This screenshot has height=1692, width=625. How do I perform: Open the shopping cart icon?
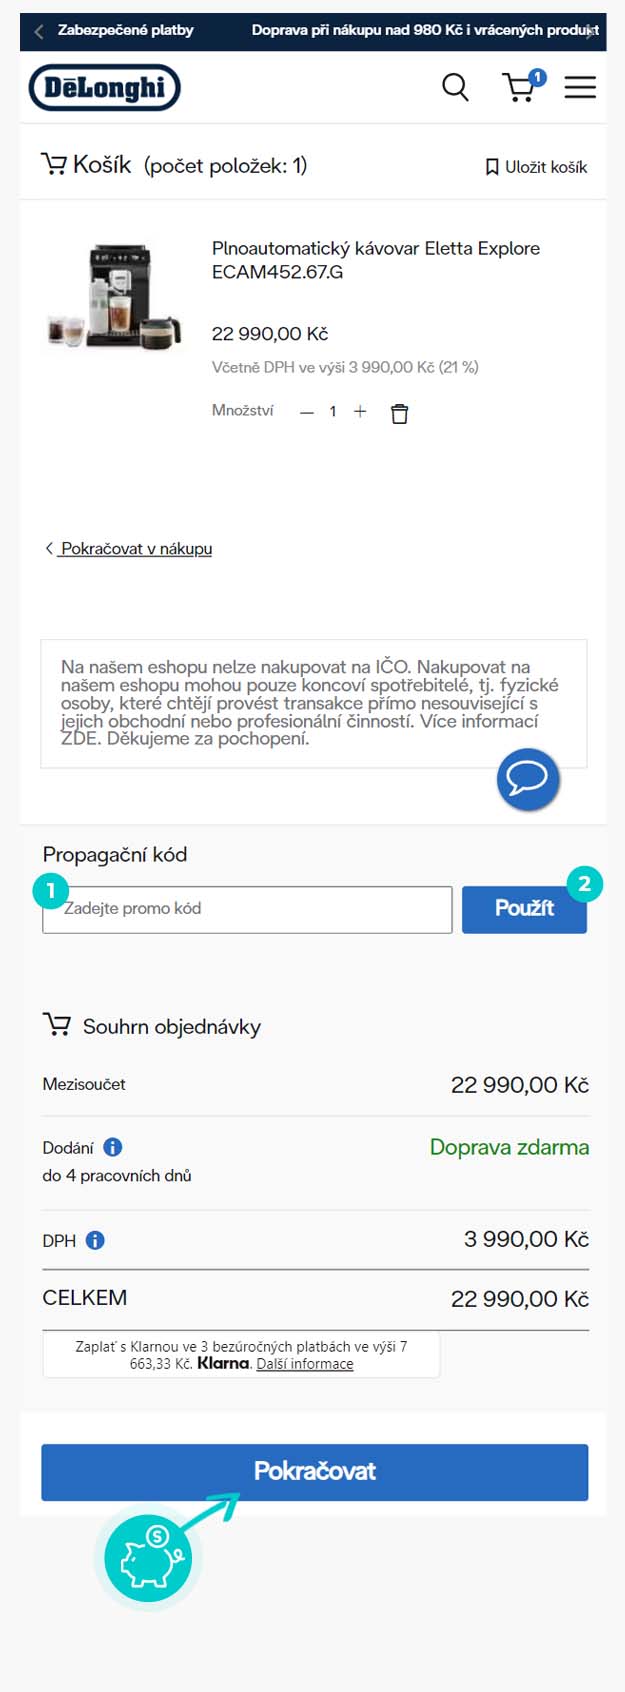coord(520,87)
